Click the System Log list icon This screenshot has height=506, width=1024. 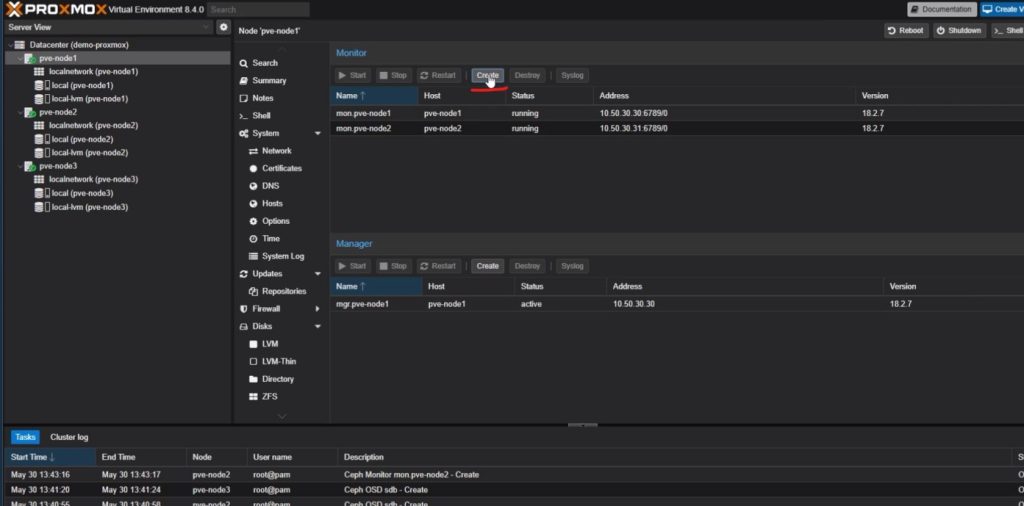253,257
